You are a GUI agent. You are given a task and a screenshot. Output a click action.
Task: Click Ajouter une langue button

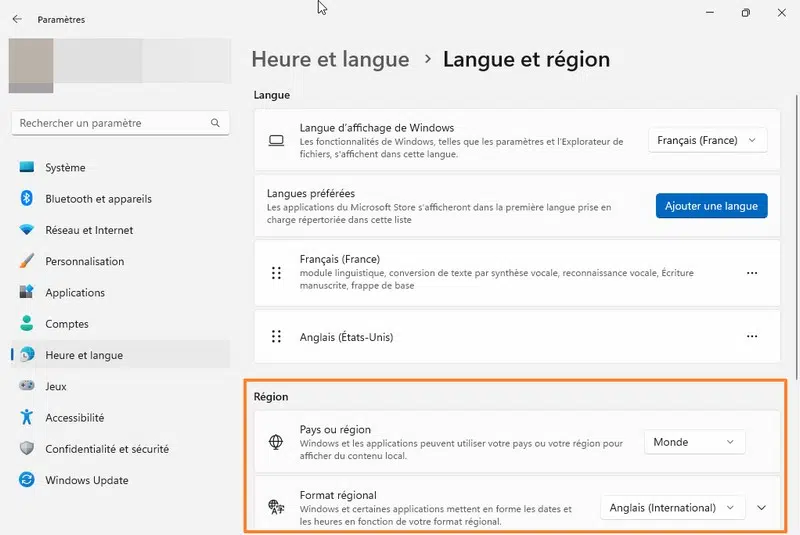pyautogui.click(x=711, y=206)
